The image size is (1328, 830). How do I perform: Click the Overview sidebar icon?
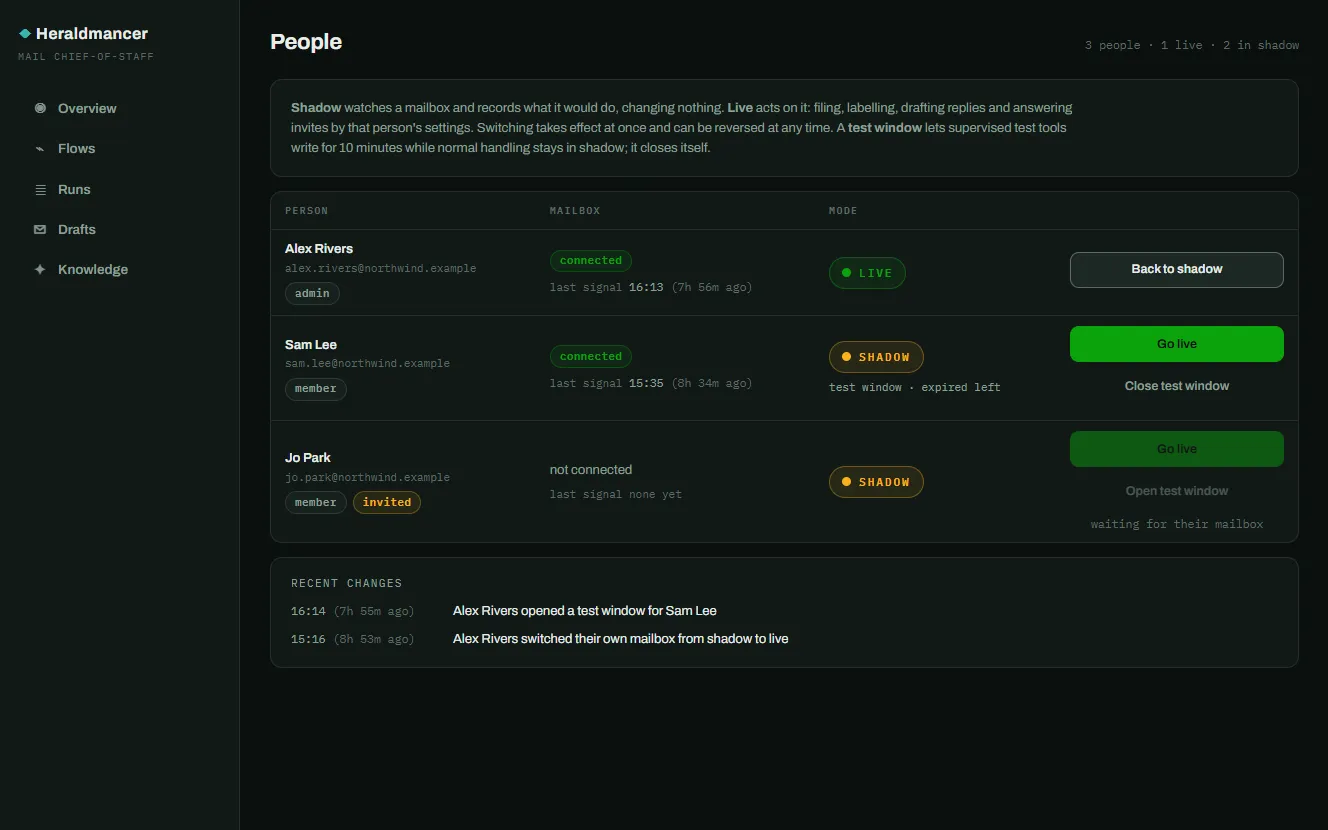click(x=40, y=108)
